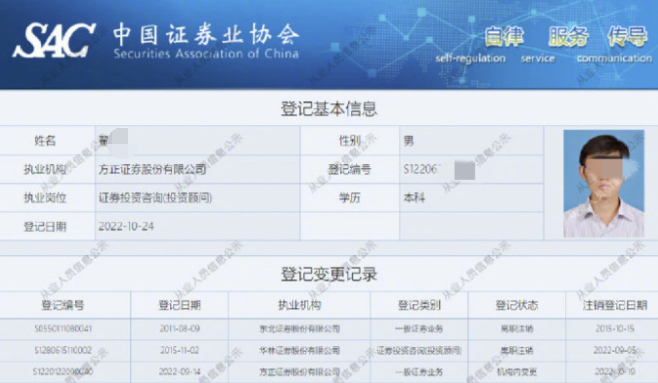Image resolution: width=658 pixels, height=383 pixels.
Task: Click the 2022-10-24 registration date value
Action: [x=126, y=227]
